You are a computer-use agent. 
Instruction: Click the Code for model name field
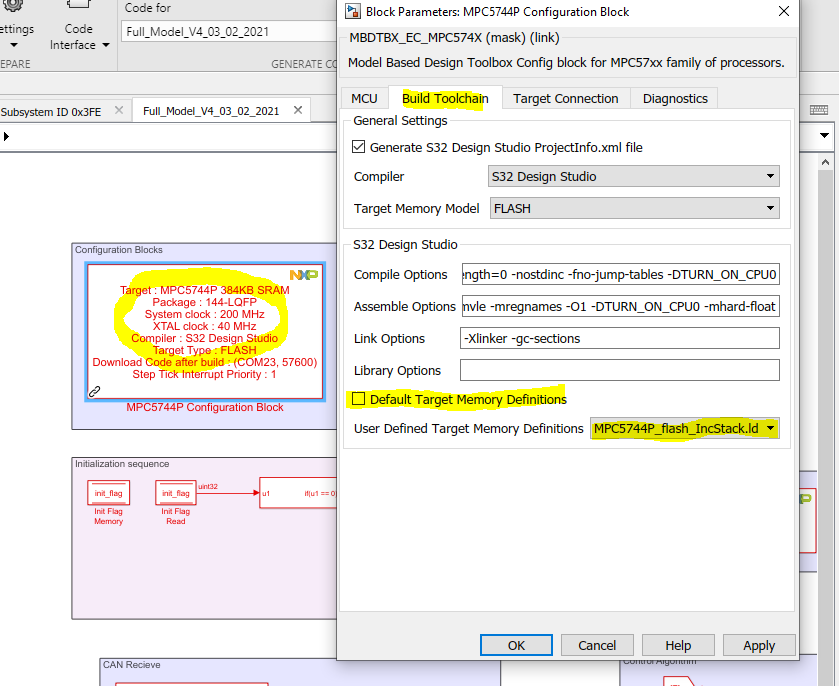[x=230, y=32]
